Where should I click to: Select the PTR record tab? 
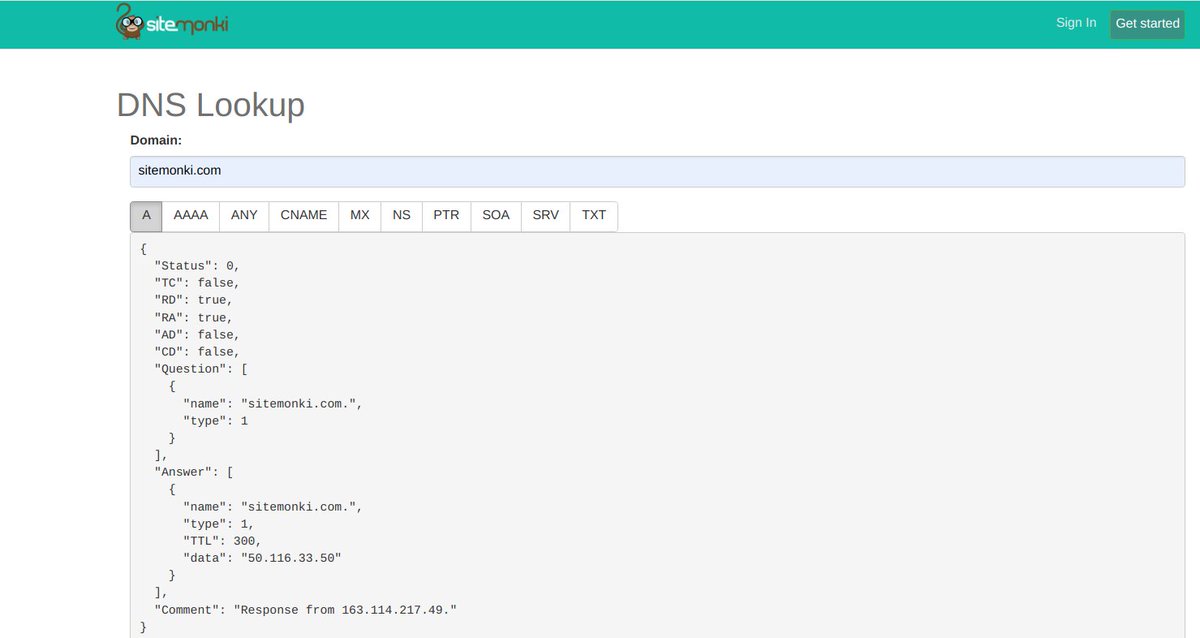click(x=446, y=216)
